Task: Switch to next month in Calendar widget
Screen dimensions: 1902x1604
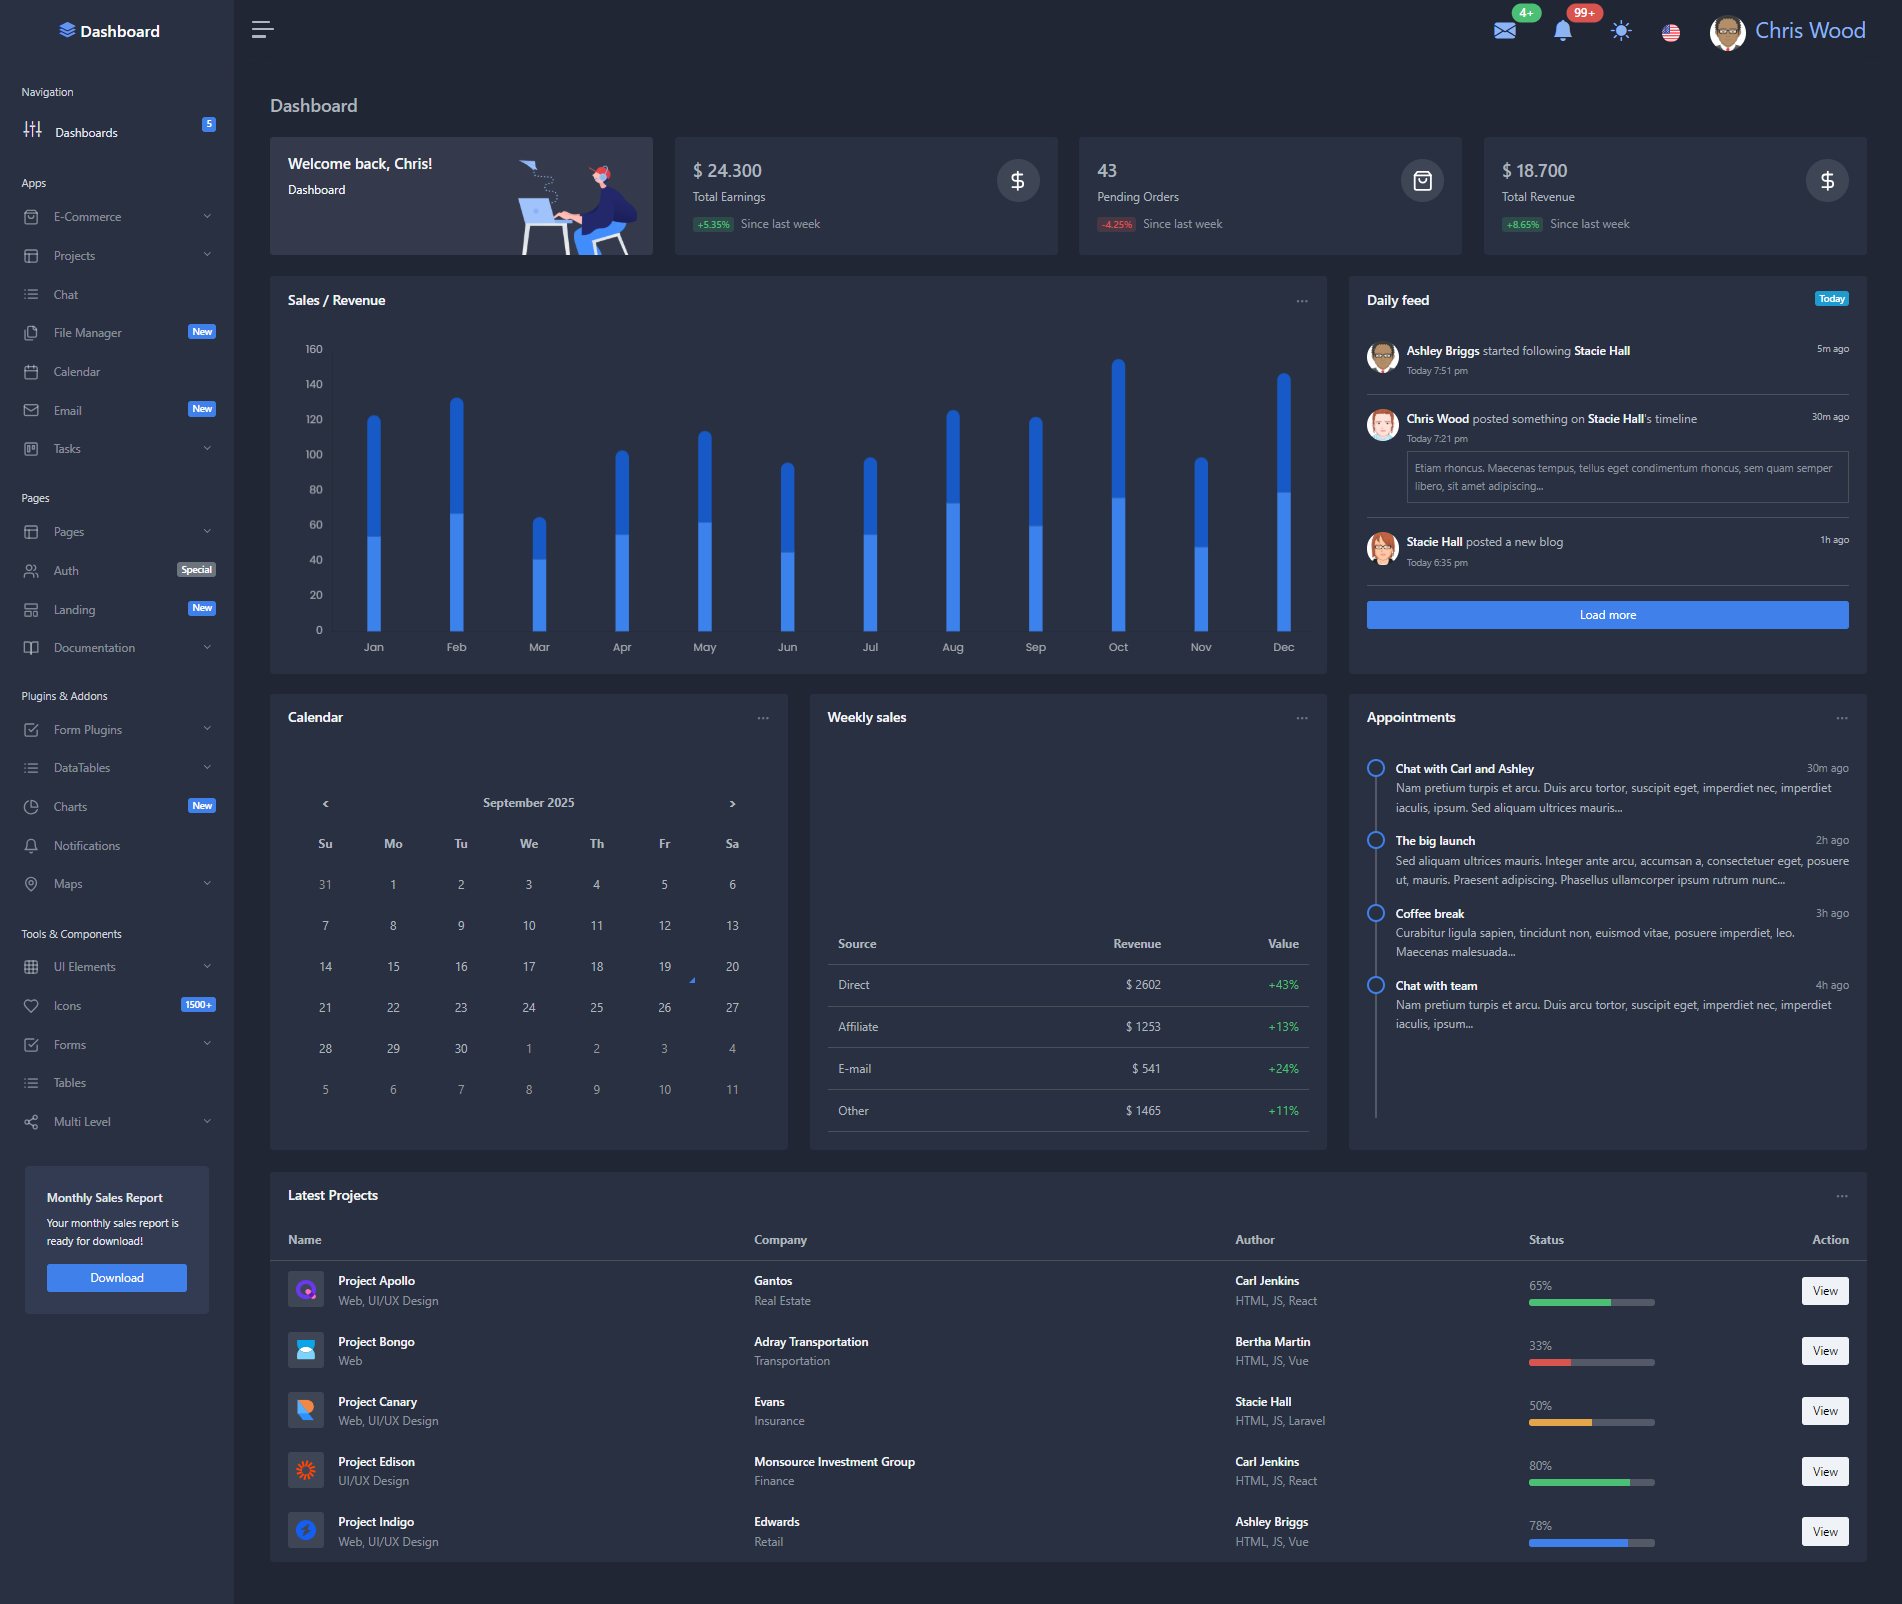Action: point(732,803)
